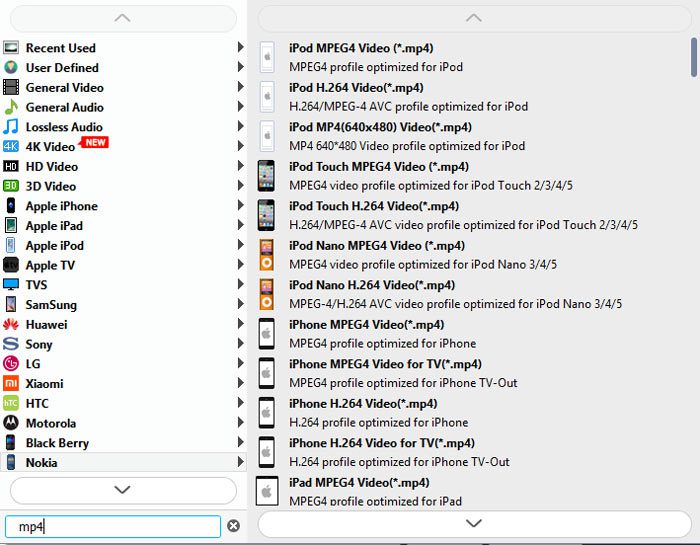Click the iPod Nano MPEG4 Video thumbnail

point(267,255)
